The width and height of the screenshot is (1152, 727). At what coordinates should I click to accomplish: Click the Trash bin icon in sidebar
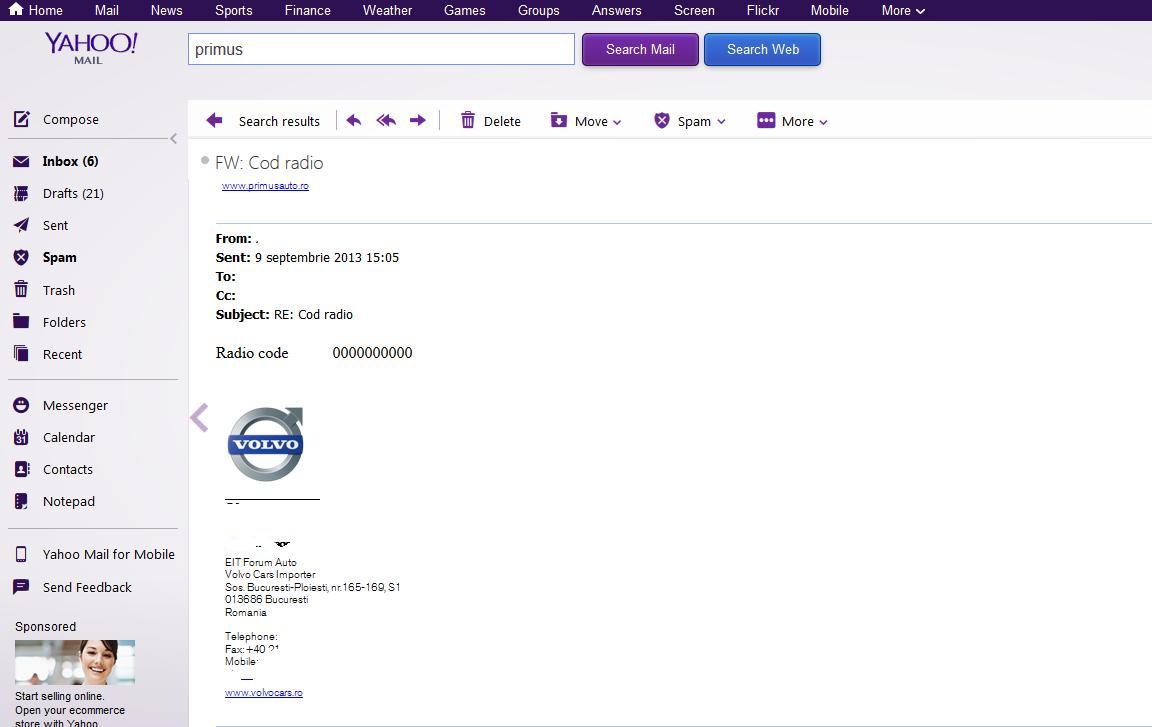pos(21,289)
